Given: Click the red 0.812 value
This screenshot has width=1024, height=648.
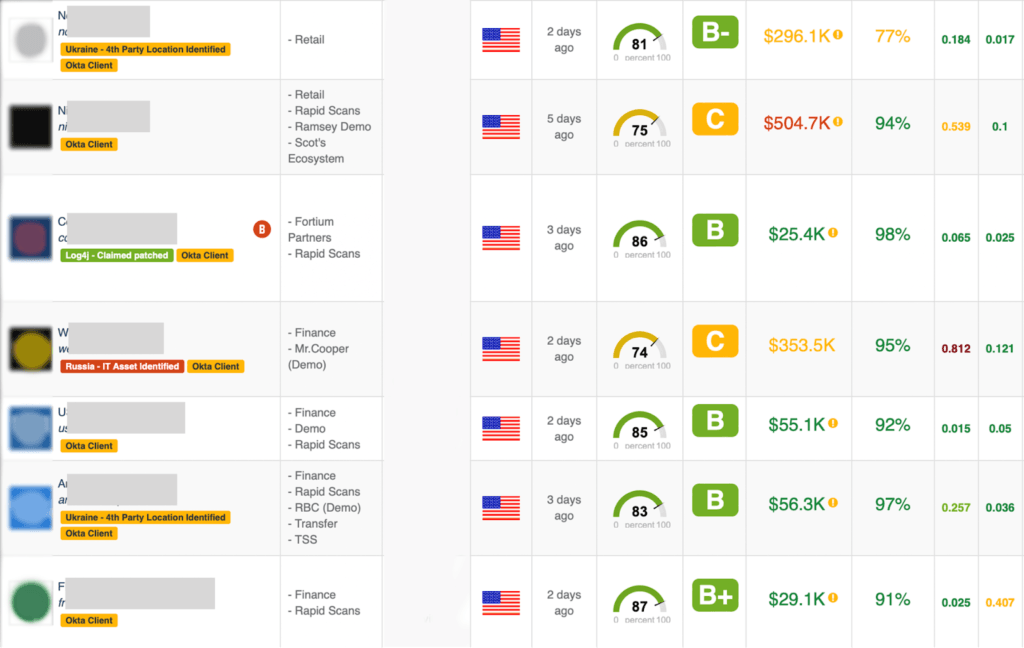Looking at the screenshot, I should 956,349.
